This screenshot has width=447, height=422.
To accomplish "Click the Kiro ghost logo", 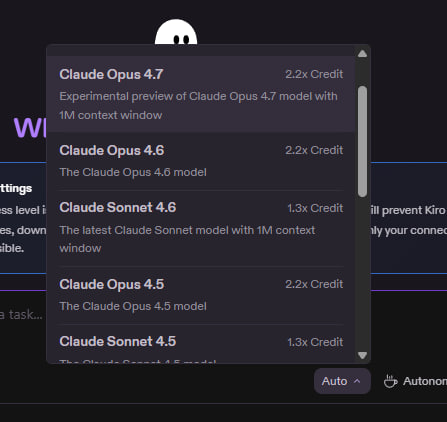I will click(x=176, y=32).
